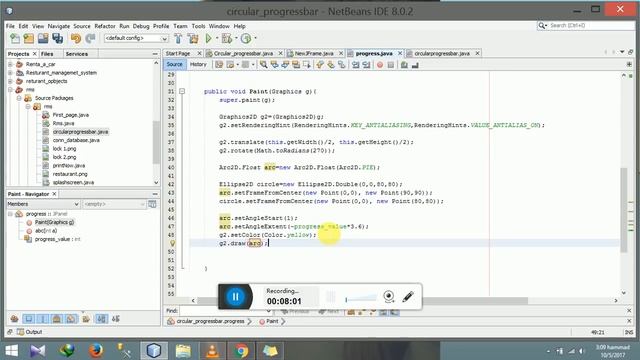Open the Firefox taskbar icon
640x360 pixels.
96,351
